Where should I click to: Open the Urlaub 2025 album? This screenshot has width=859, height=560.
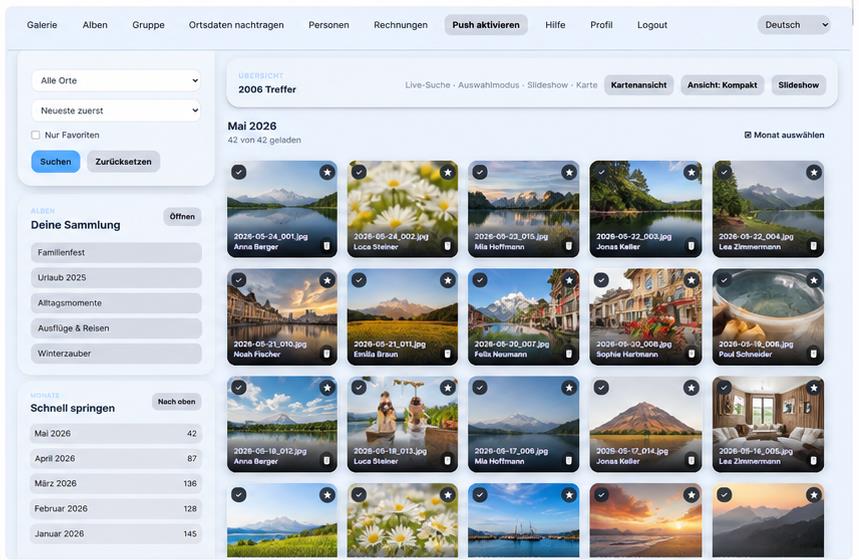(x=116, y=277)
